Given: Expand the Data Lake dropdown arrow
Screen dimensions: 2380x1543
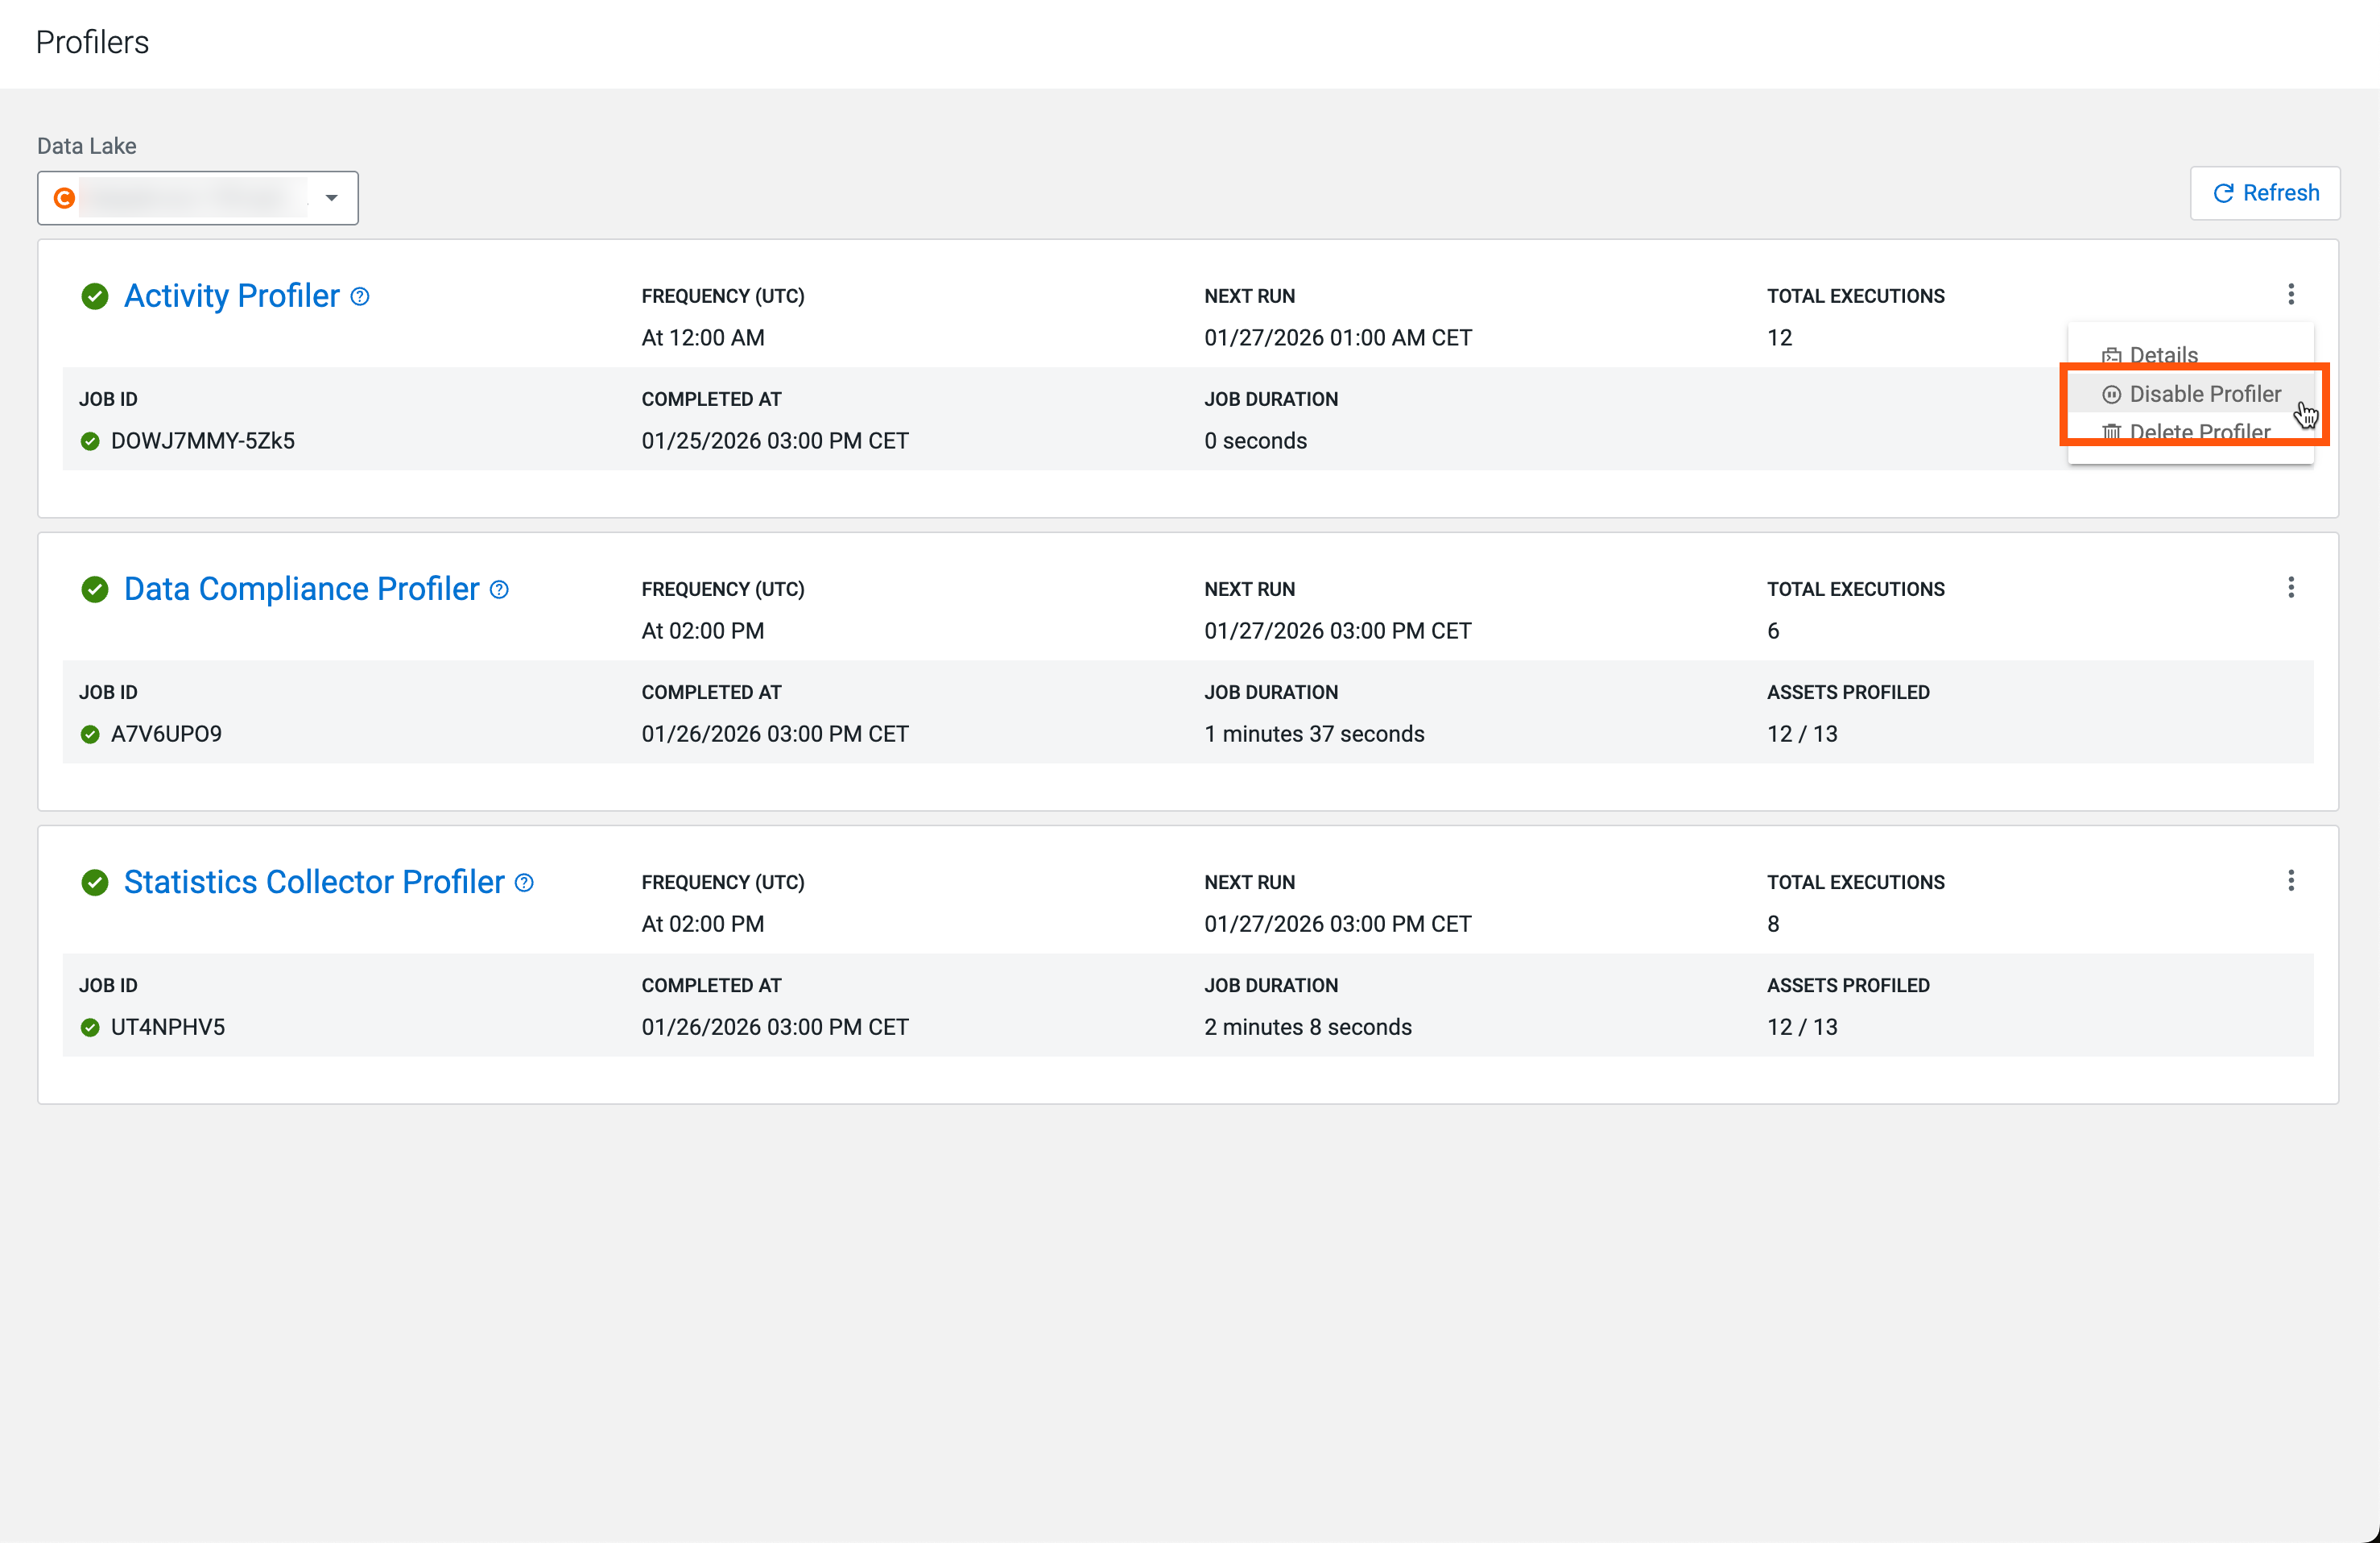Looking at the screenshot, I should click(331, 198).
